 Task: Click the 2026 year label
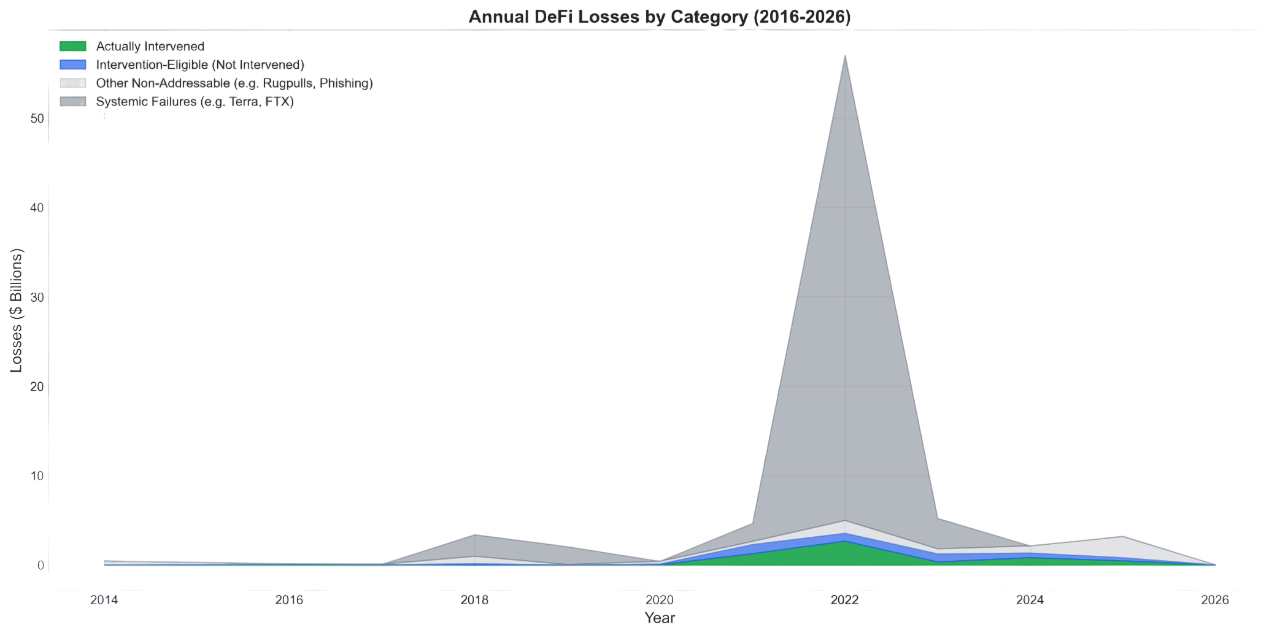[x=1215, y=598]
